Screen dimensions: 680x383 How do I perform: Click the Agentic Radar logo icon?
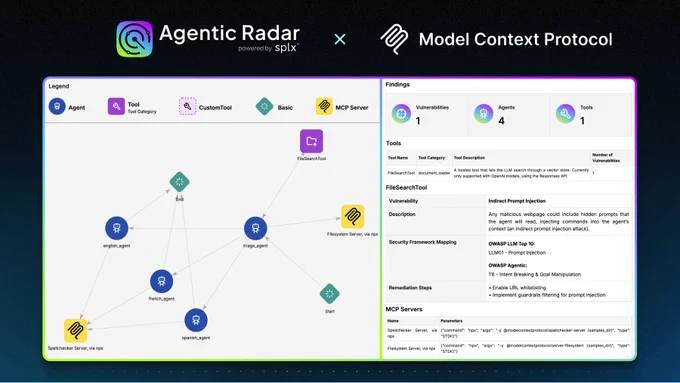[134, 39]
